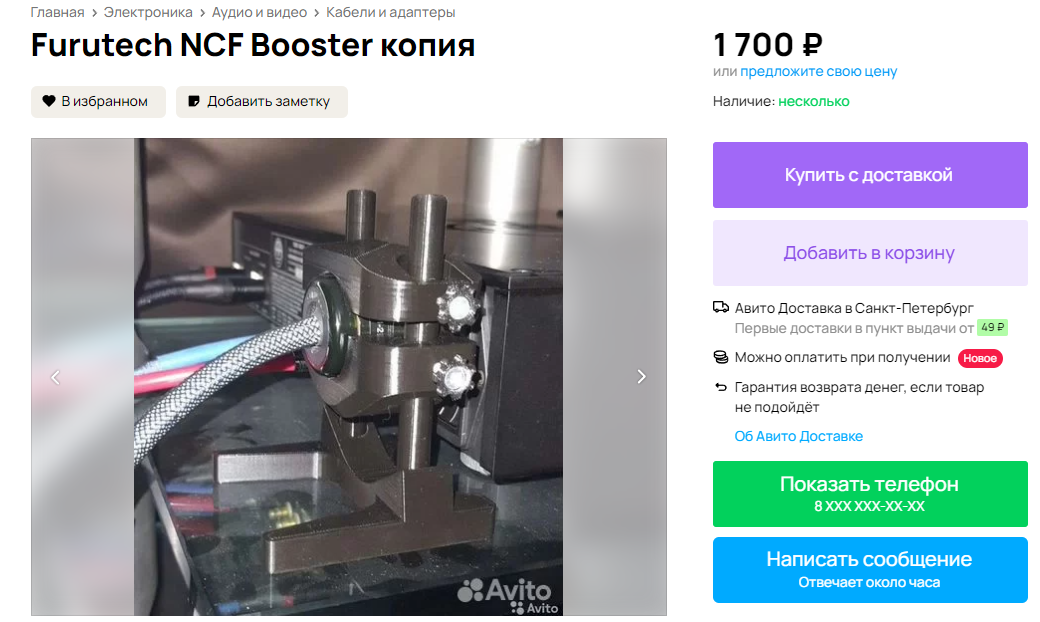Click Показать телефон button
1040x622 pixels.
[x=870, y=494]
